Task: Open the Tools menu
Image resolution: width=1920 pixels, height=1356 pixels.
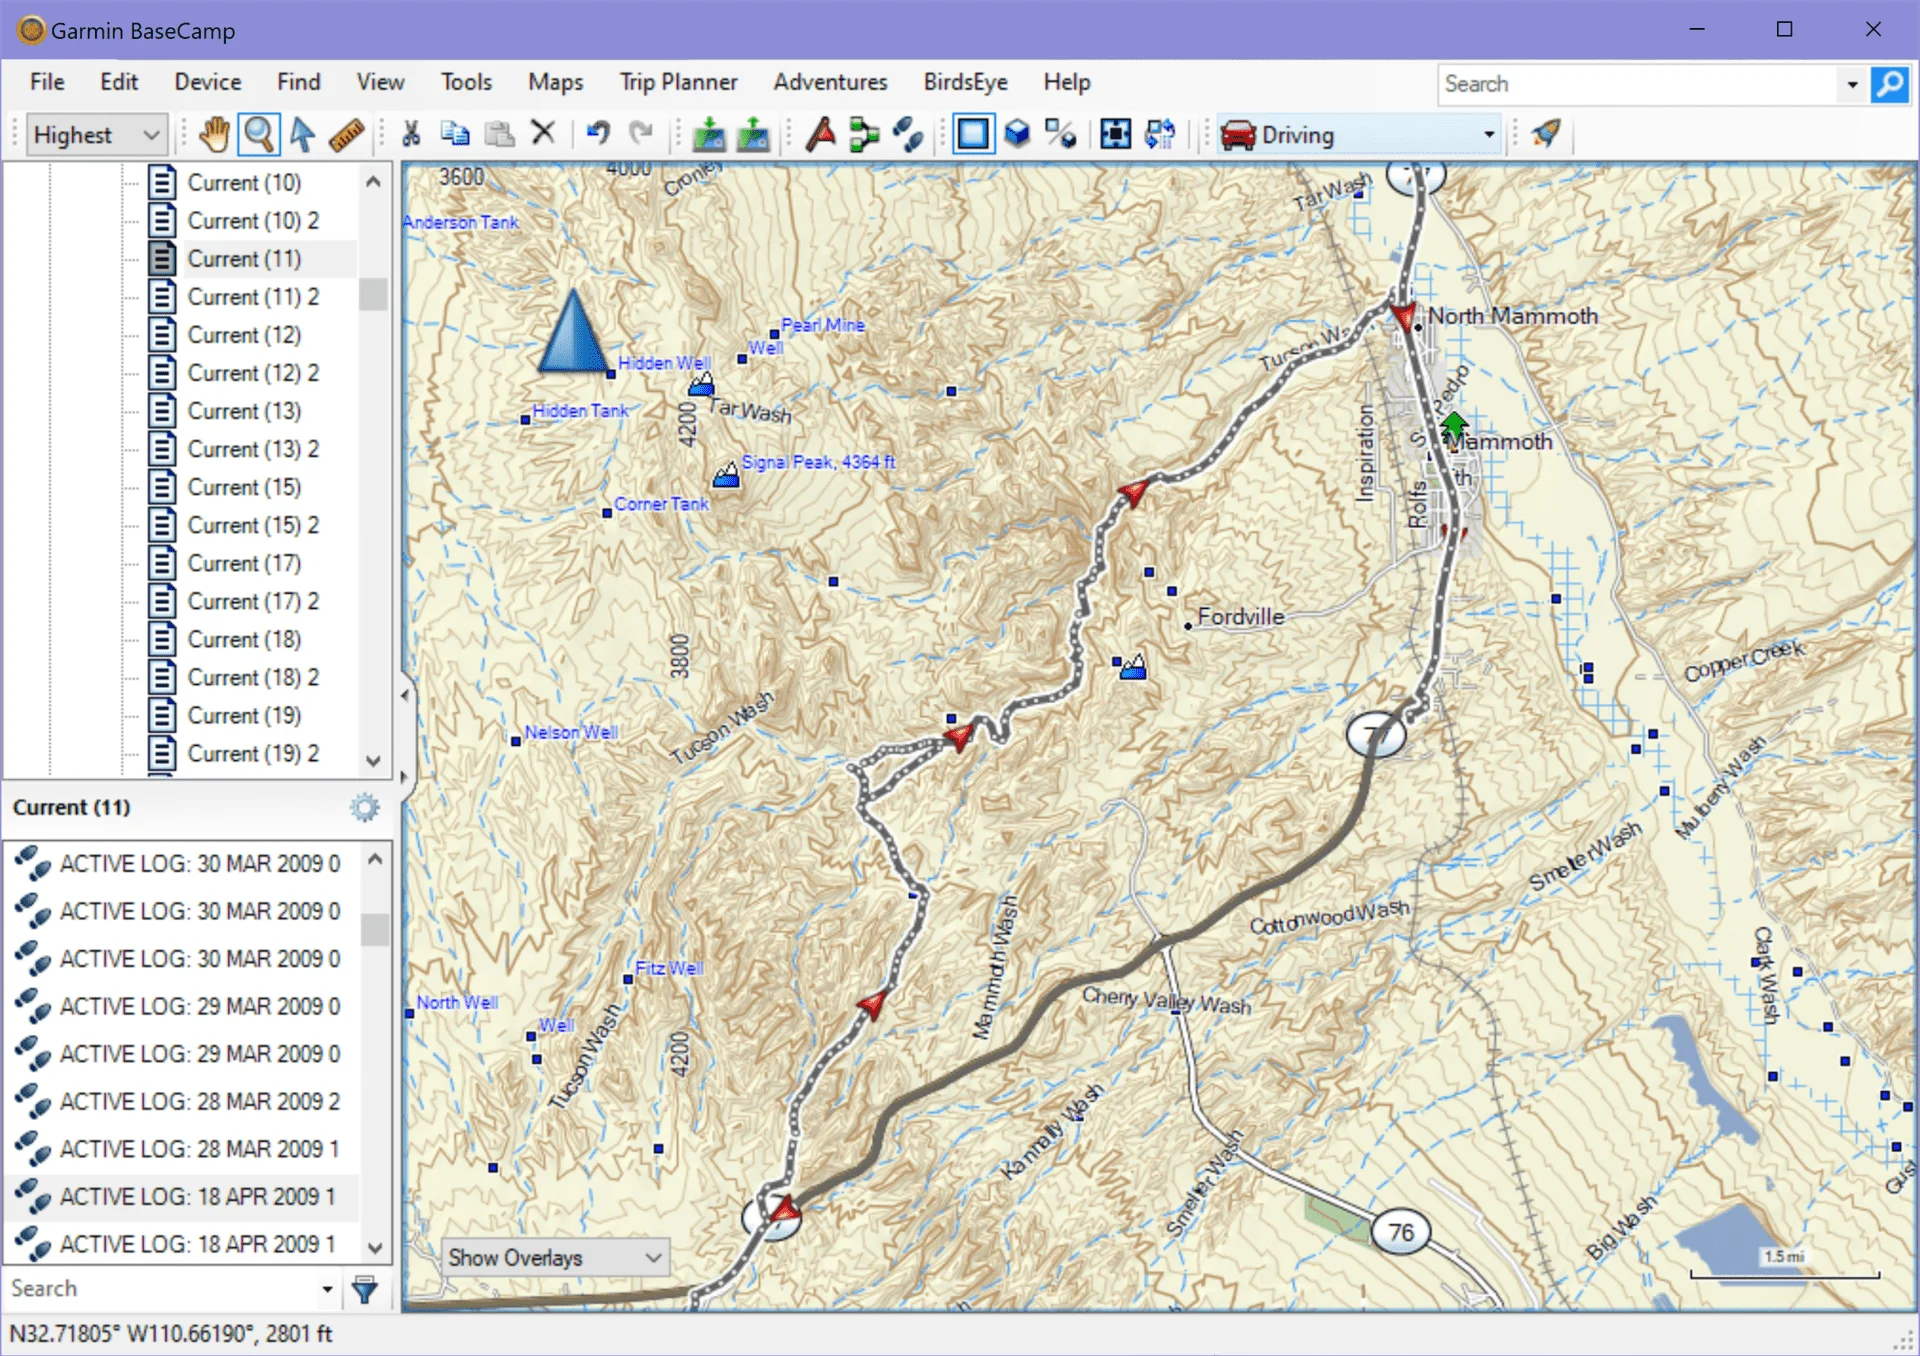Action: tap(466, 82)
